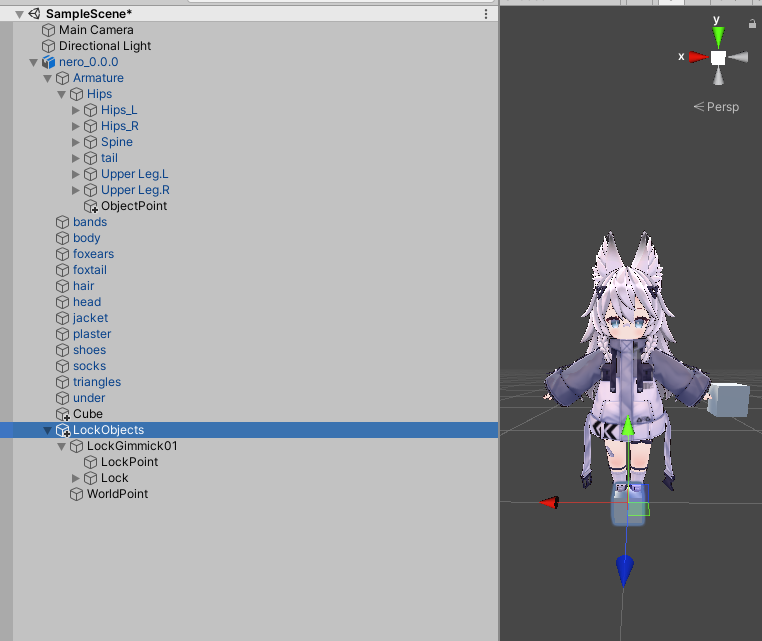The height and width of the screenshot is (641, 762).
Task: Click the green Y axis gizmo cone
Action: [718, 38]
